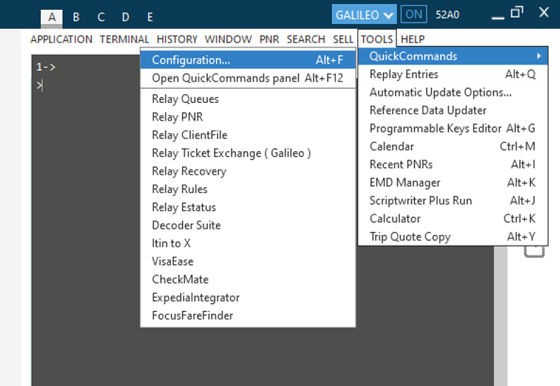Toggle the ON connection indicator
The width and height of the screenshot is (560, 386).
(x=414, y=14)
